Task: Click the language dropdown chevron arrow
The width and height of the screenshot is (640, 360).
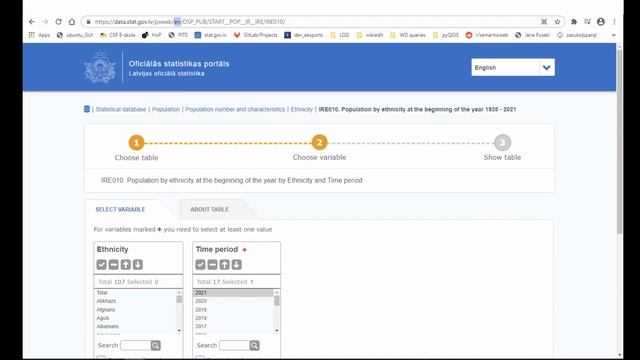Action: 547,67
